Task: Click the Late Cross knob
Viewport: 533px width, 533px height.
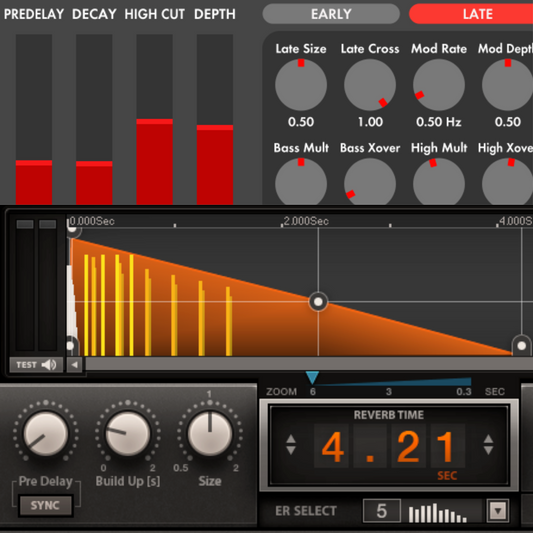Action: (370, 85)
